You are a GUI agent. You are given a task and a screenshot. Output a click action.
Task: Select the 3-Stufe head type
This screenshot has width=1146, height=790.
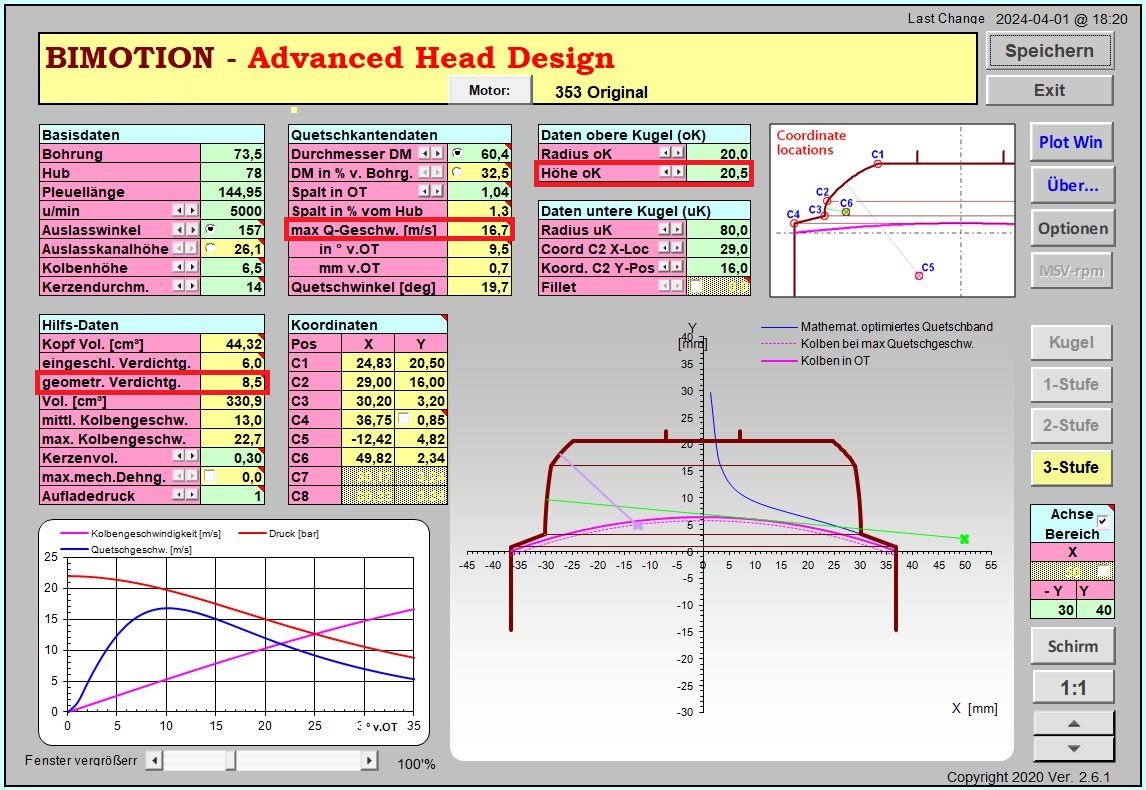click(x=1071, y=467)
